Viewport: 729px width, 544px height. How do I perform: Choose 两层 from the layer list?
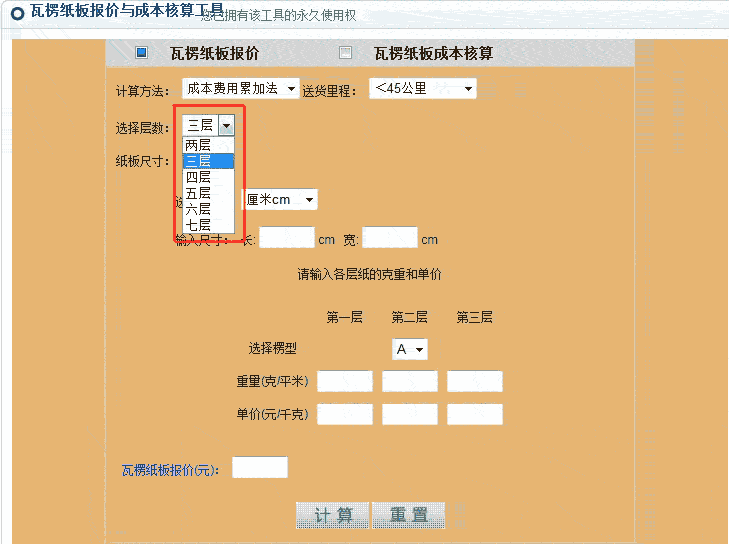(207, 145)
